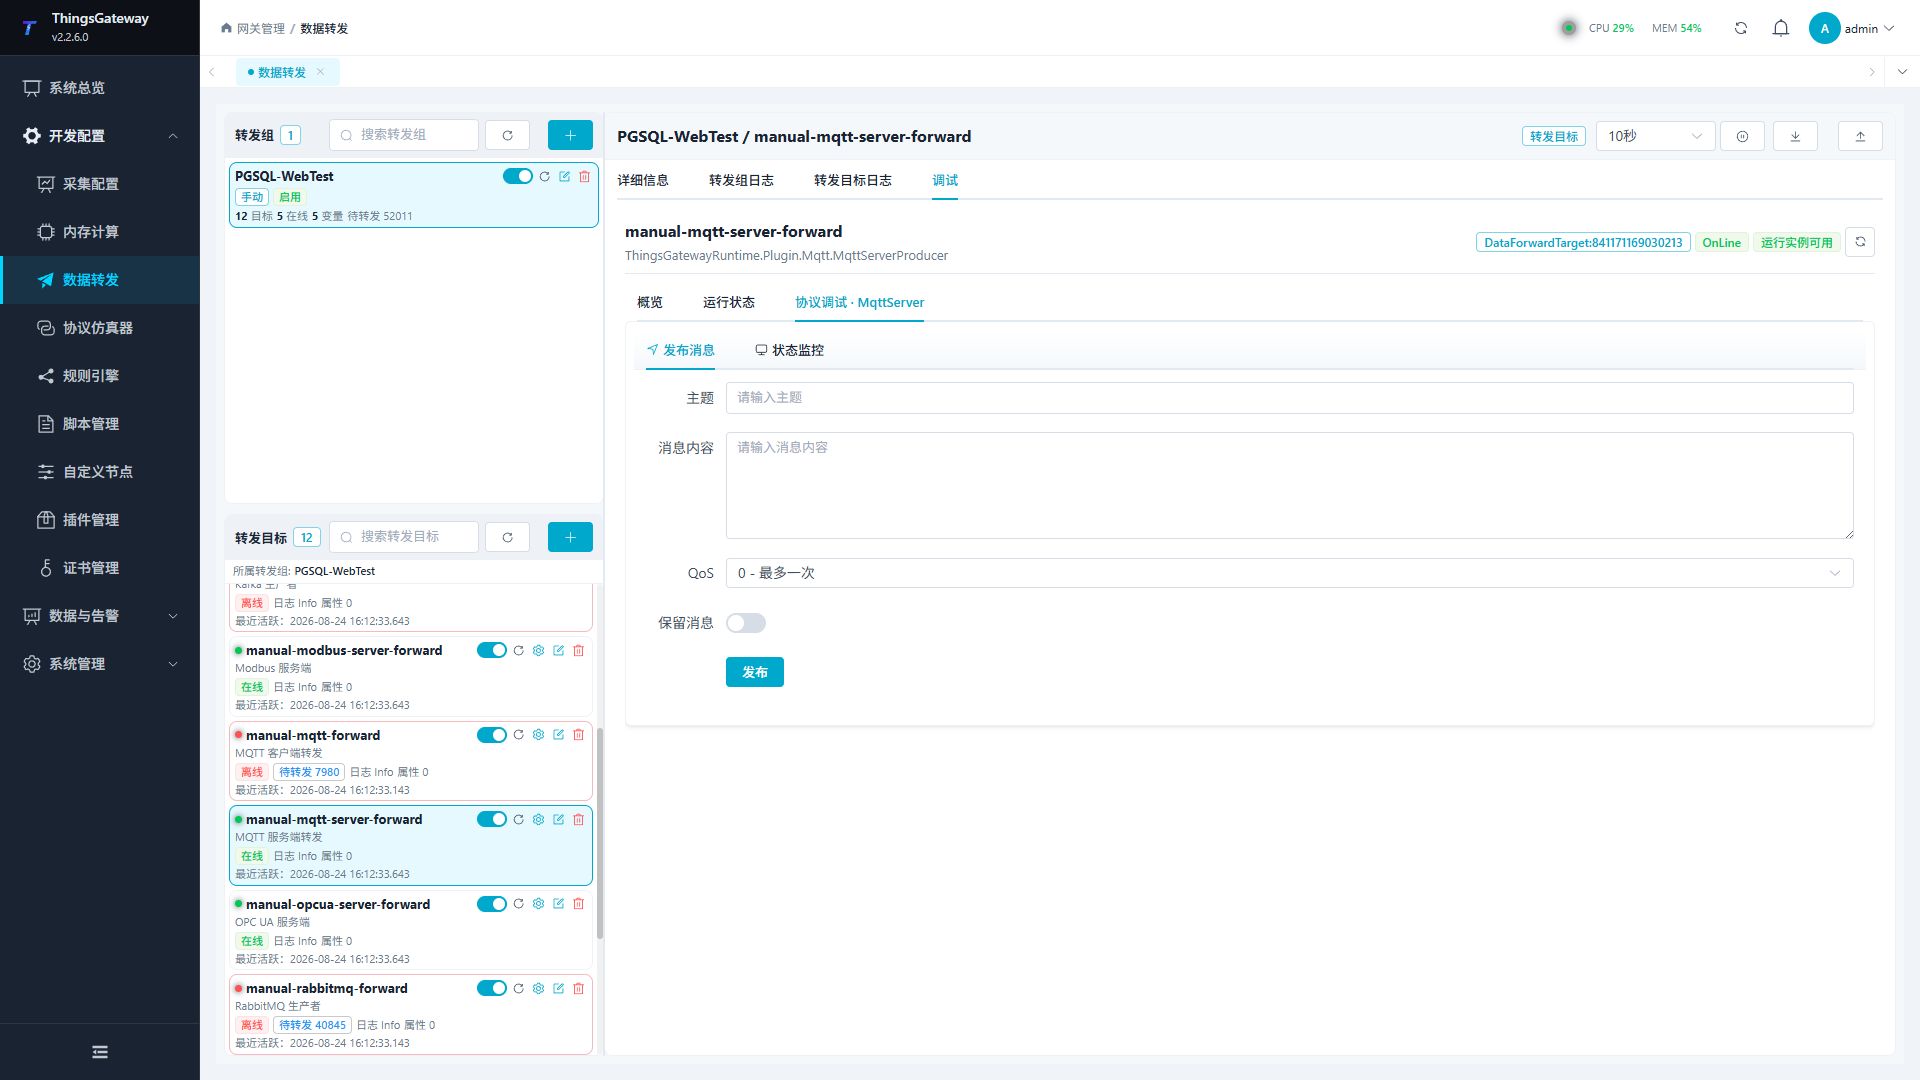This screenshot has height=1080, width=1920.
Task: Restart the PGSQL-WebTest group
Action: (x=545, y=176)
